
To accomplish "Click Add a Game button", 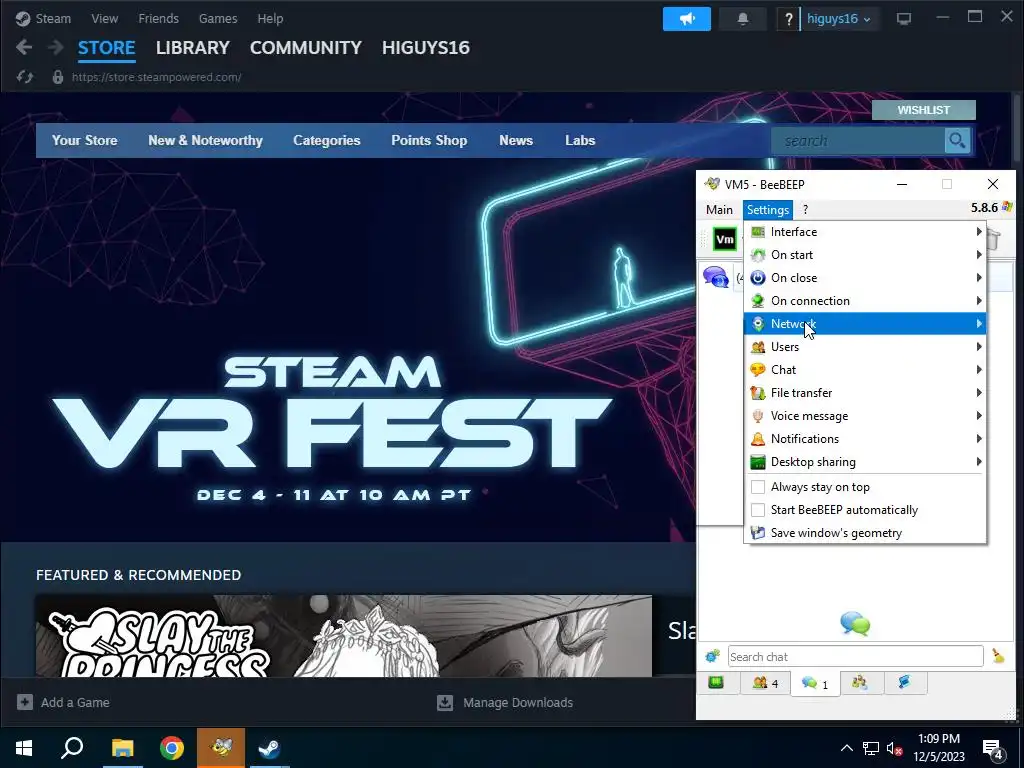I will (63, 703).
